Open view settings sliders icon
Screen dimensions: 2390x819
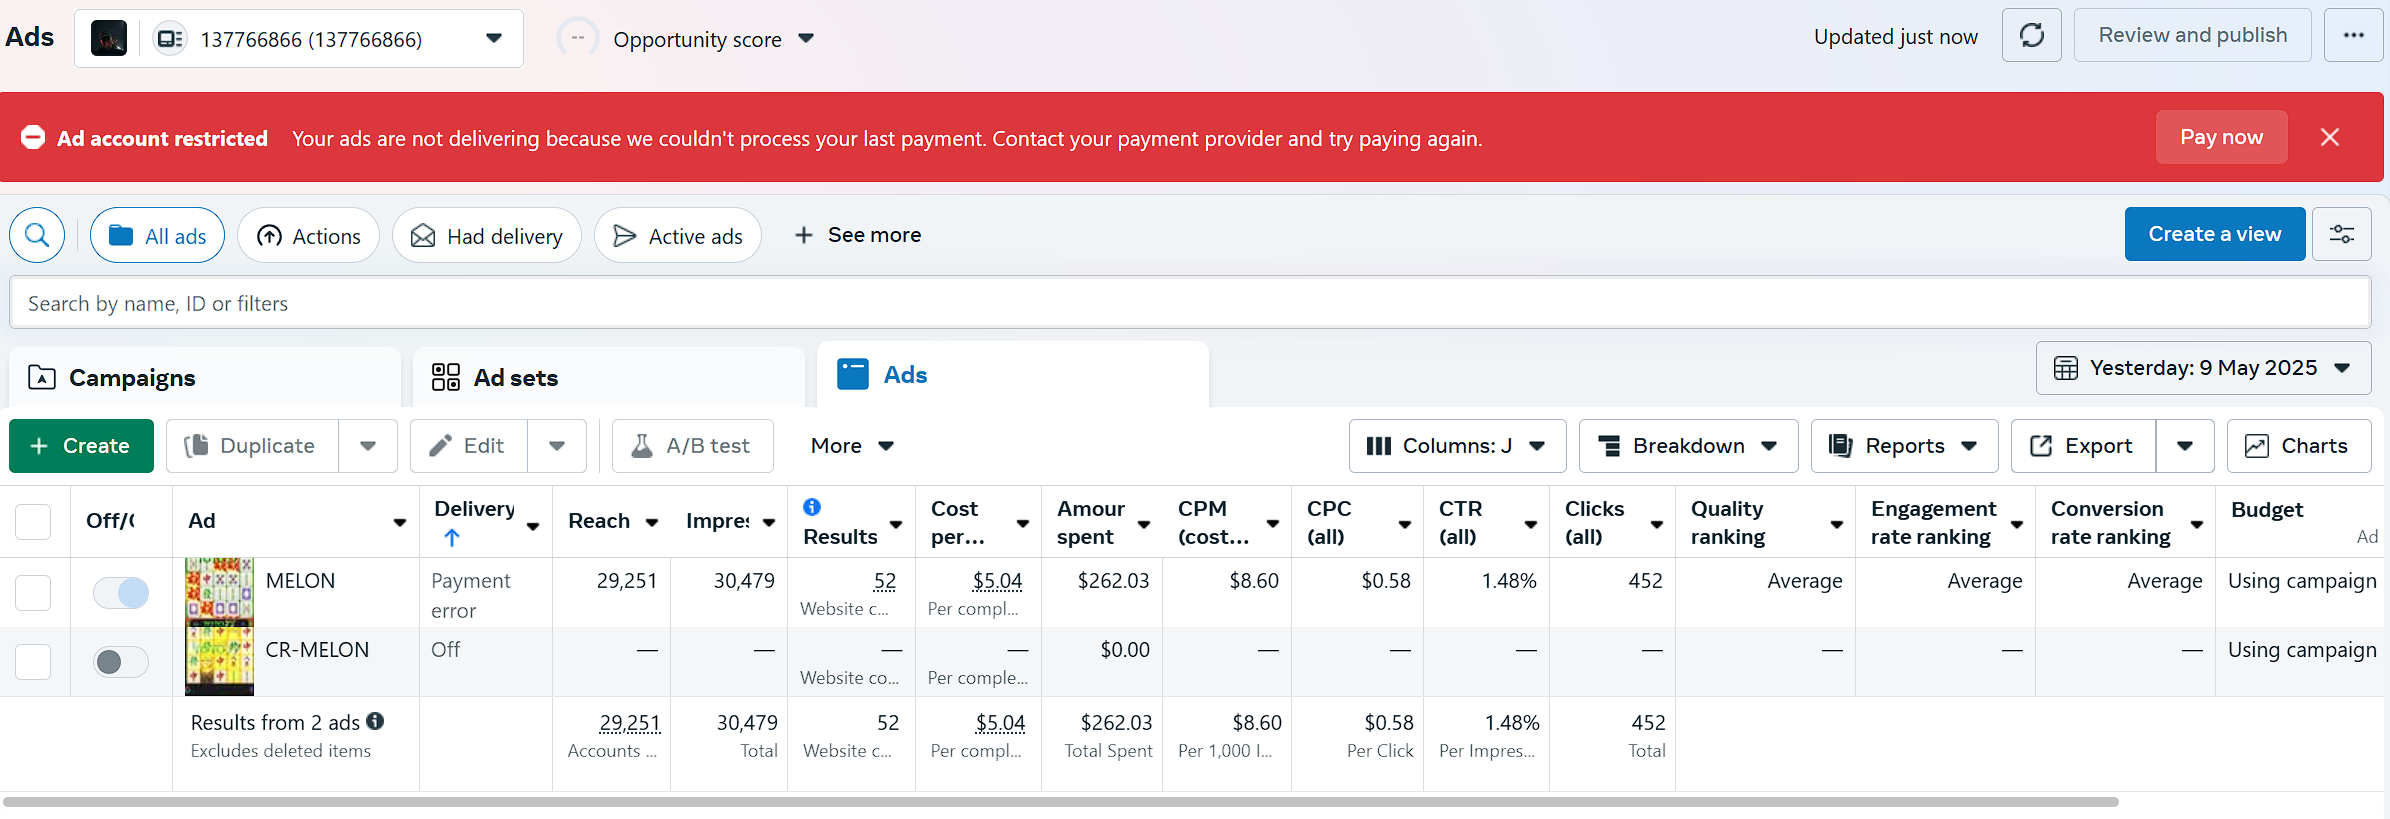point(2341,234)
